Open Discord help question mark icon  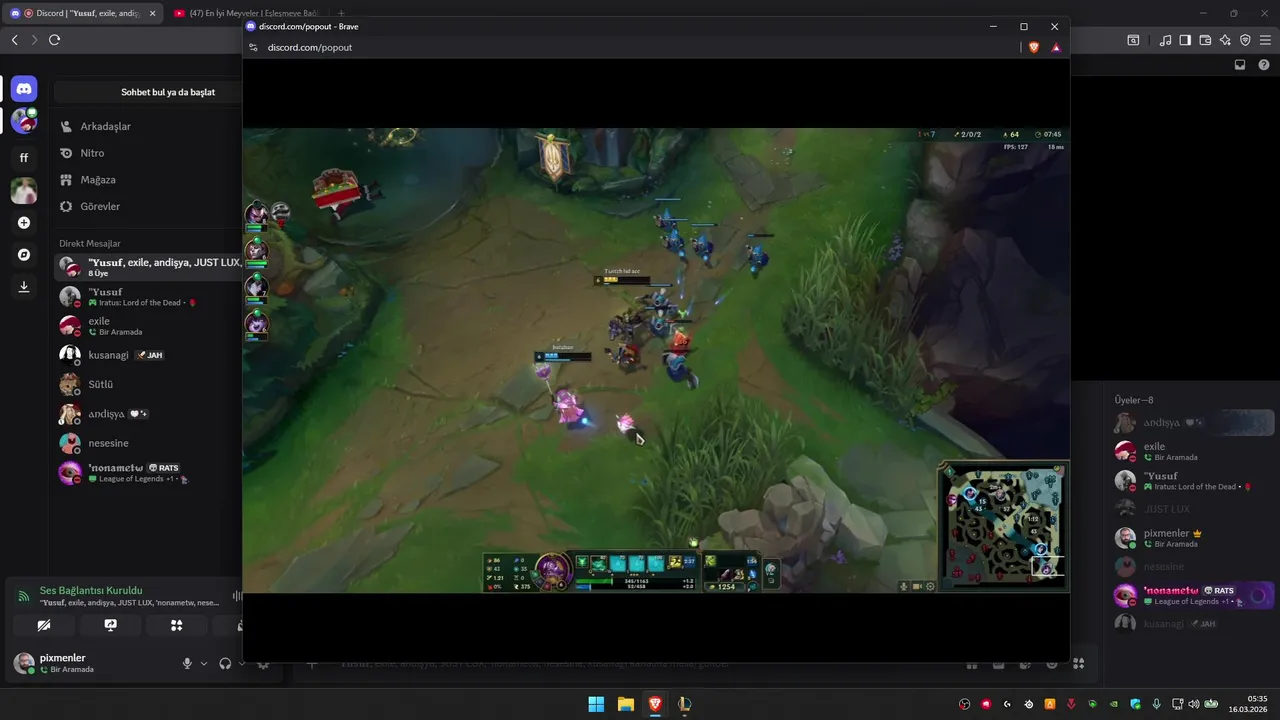1264,65
